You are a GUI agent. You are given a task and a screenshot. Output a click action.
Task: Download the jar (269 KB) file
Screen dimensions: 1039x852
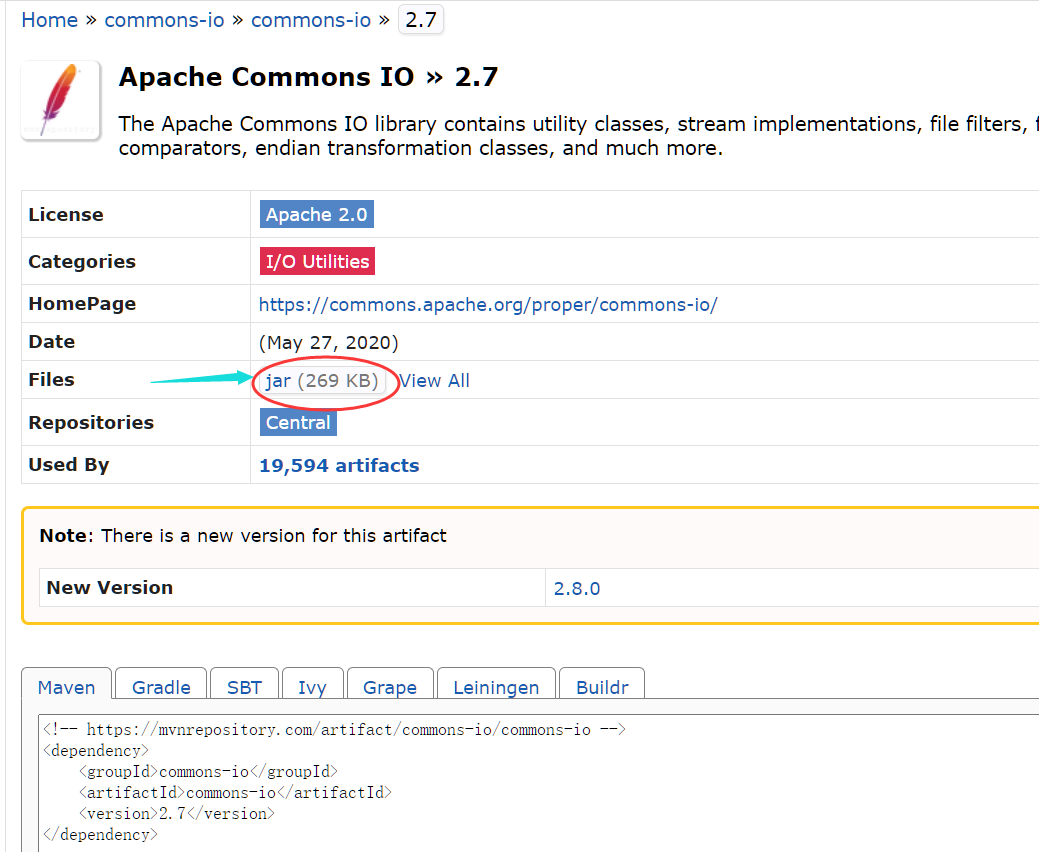click(x=322, y=380)
